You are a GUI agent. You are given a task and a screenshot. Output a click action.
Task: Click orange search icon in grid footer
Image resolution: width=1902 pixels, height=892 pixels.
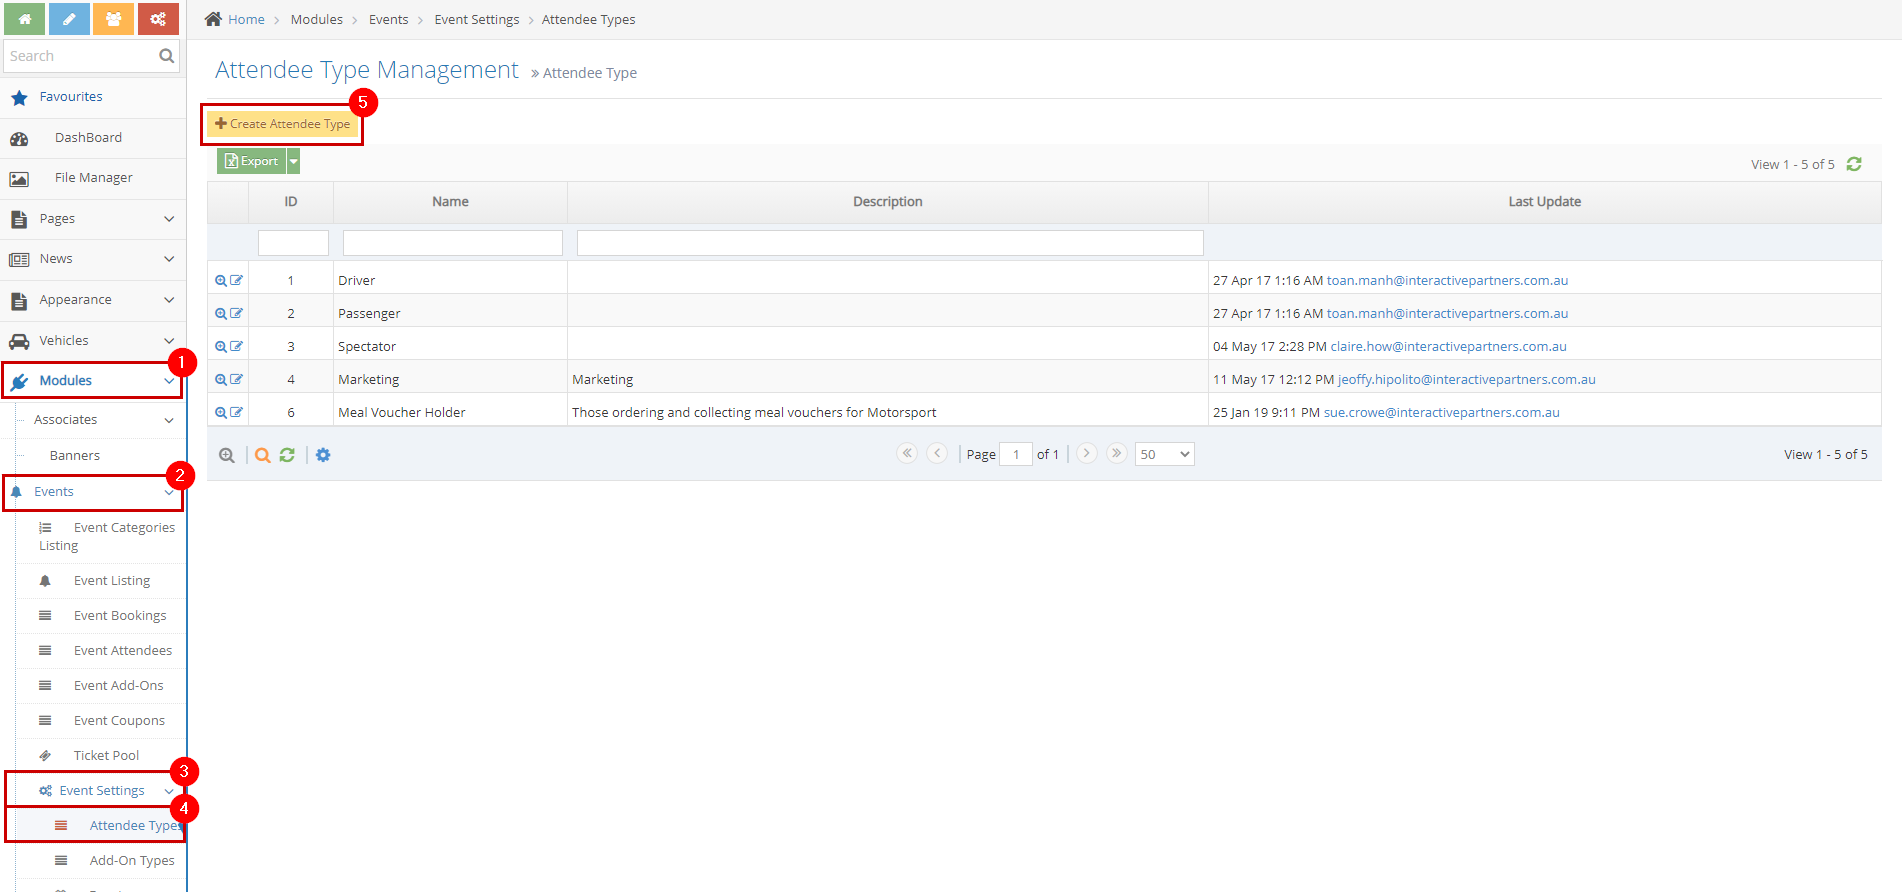(x=262, y=455)
